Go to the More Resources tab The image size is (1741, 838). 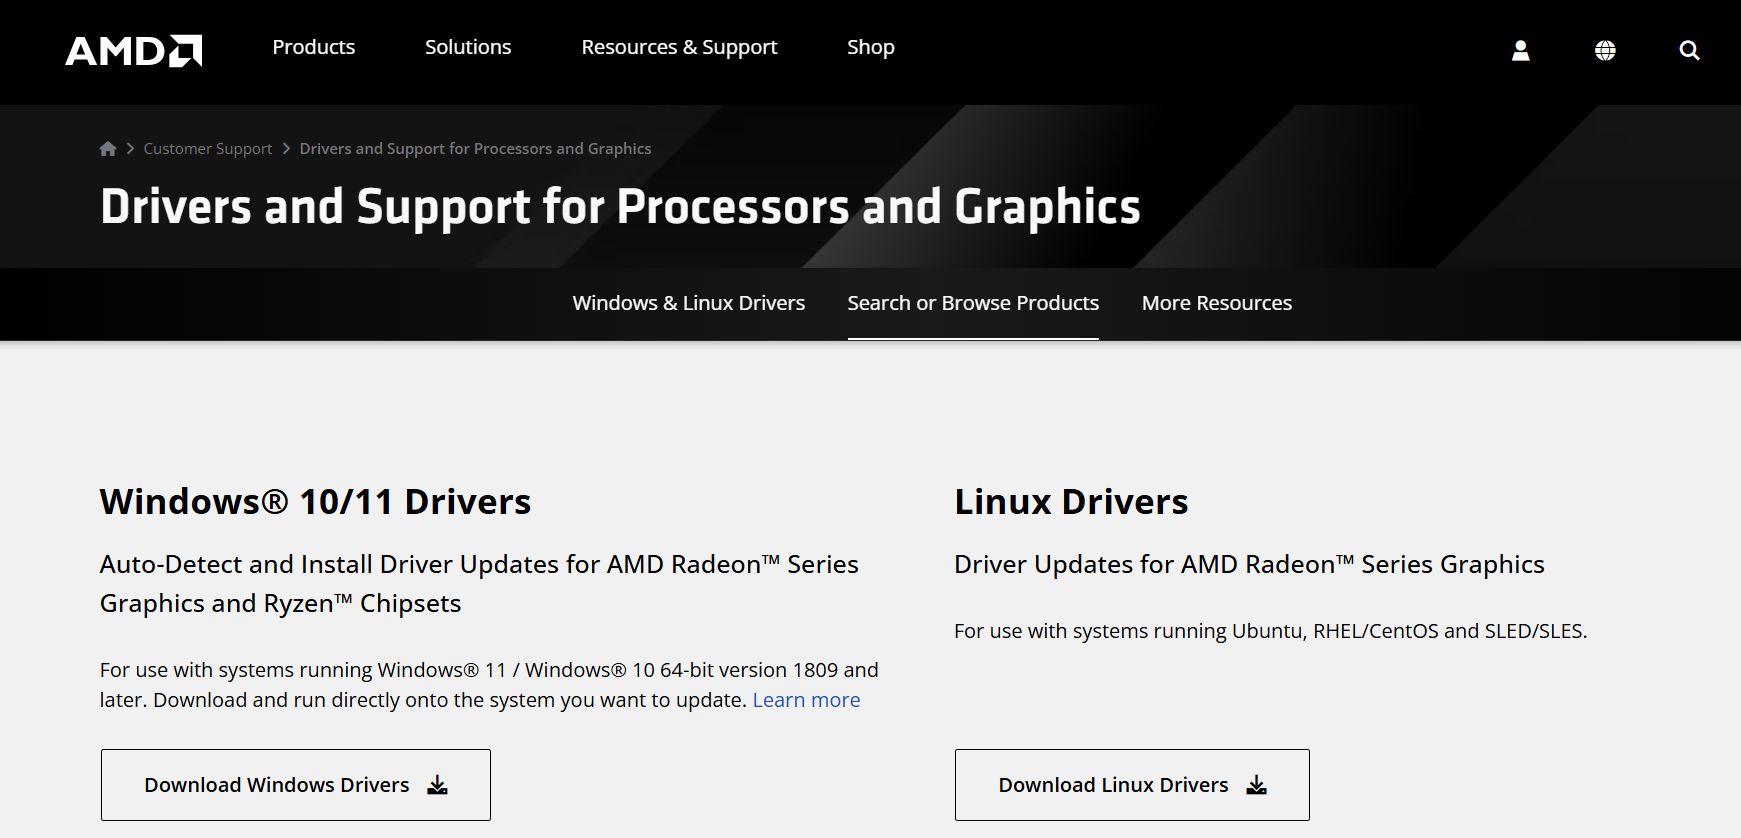click(1216, 303)
